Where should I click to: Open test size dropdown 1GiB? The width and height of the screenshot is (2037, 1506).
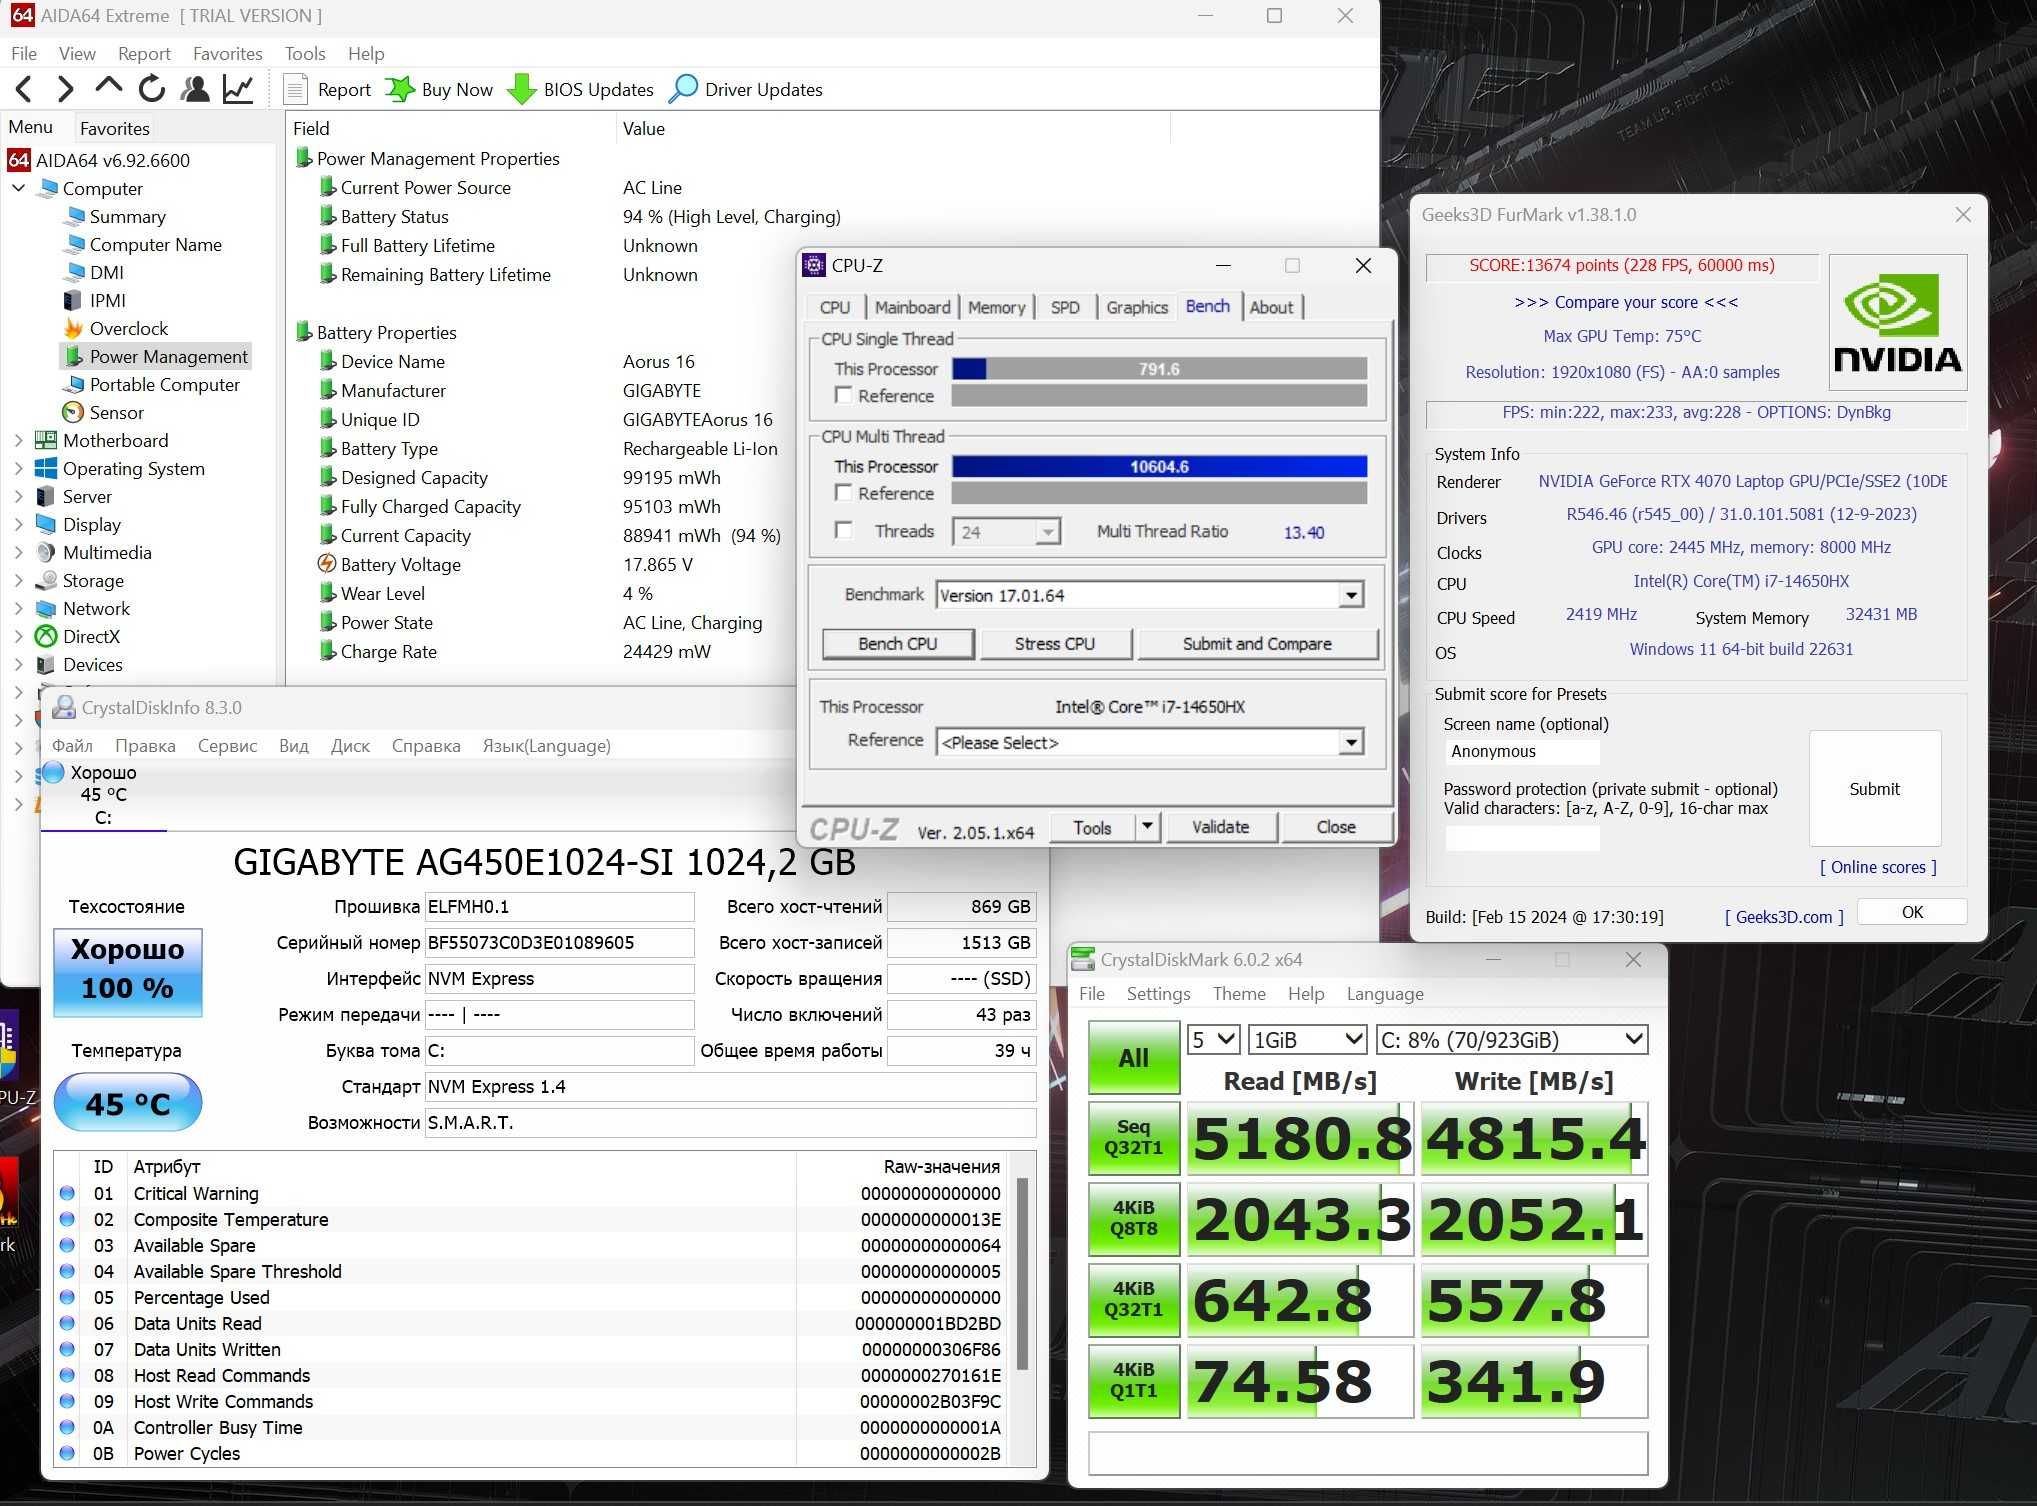[1307, 1040]
